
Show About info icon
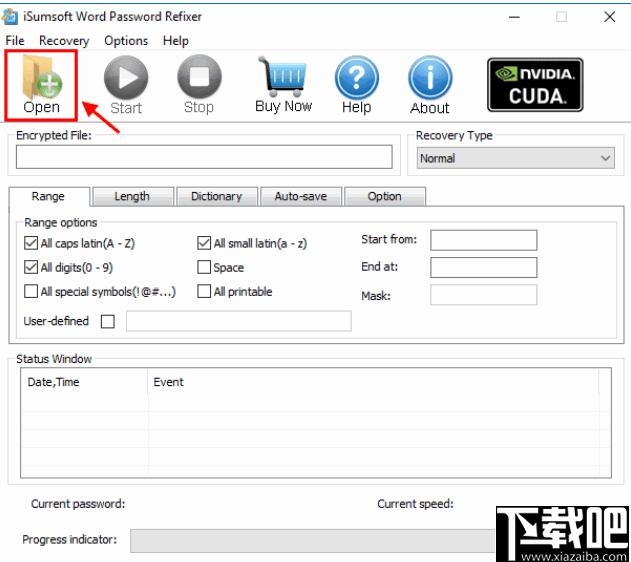pyautogui.click(x=430, y=85)
